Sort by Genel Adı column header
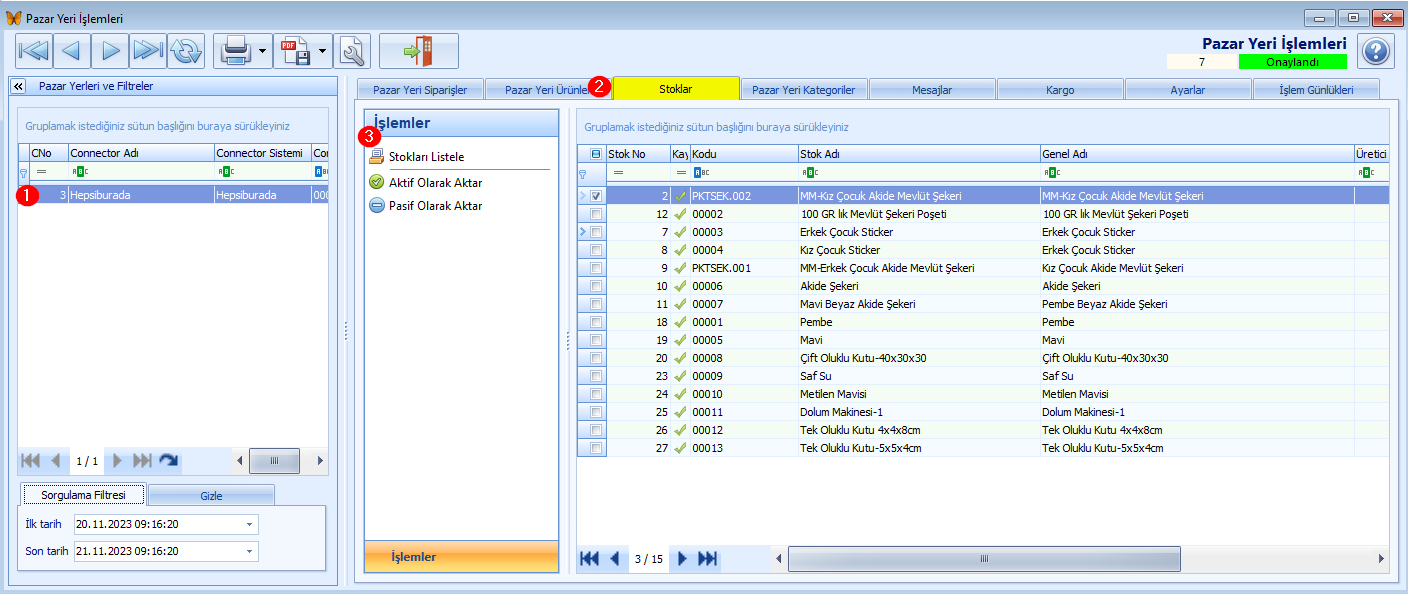The height and width of the screenshot is (594, 1408). tap(1197, 154)
